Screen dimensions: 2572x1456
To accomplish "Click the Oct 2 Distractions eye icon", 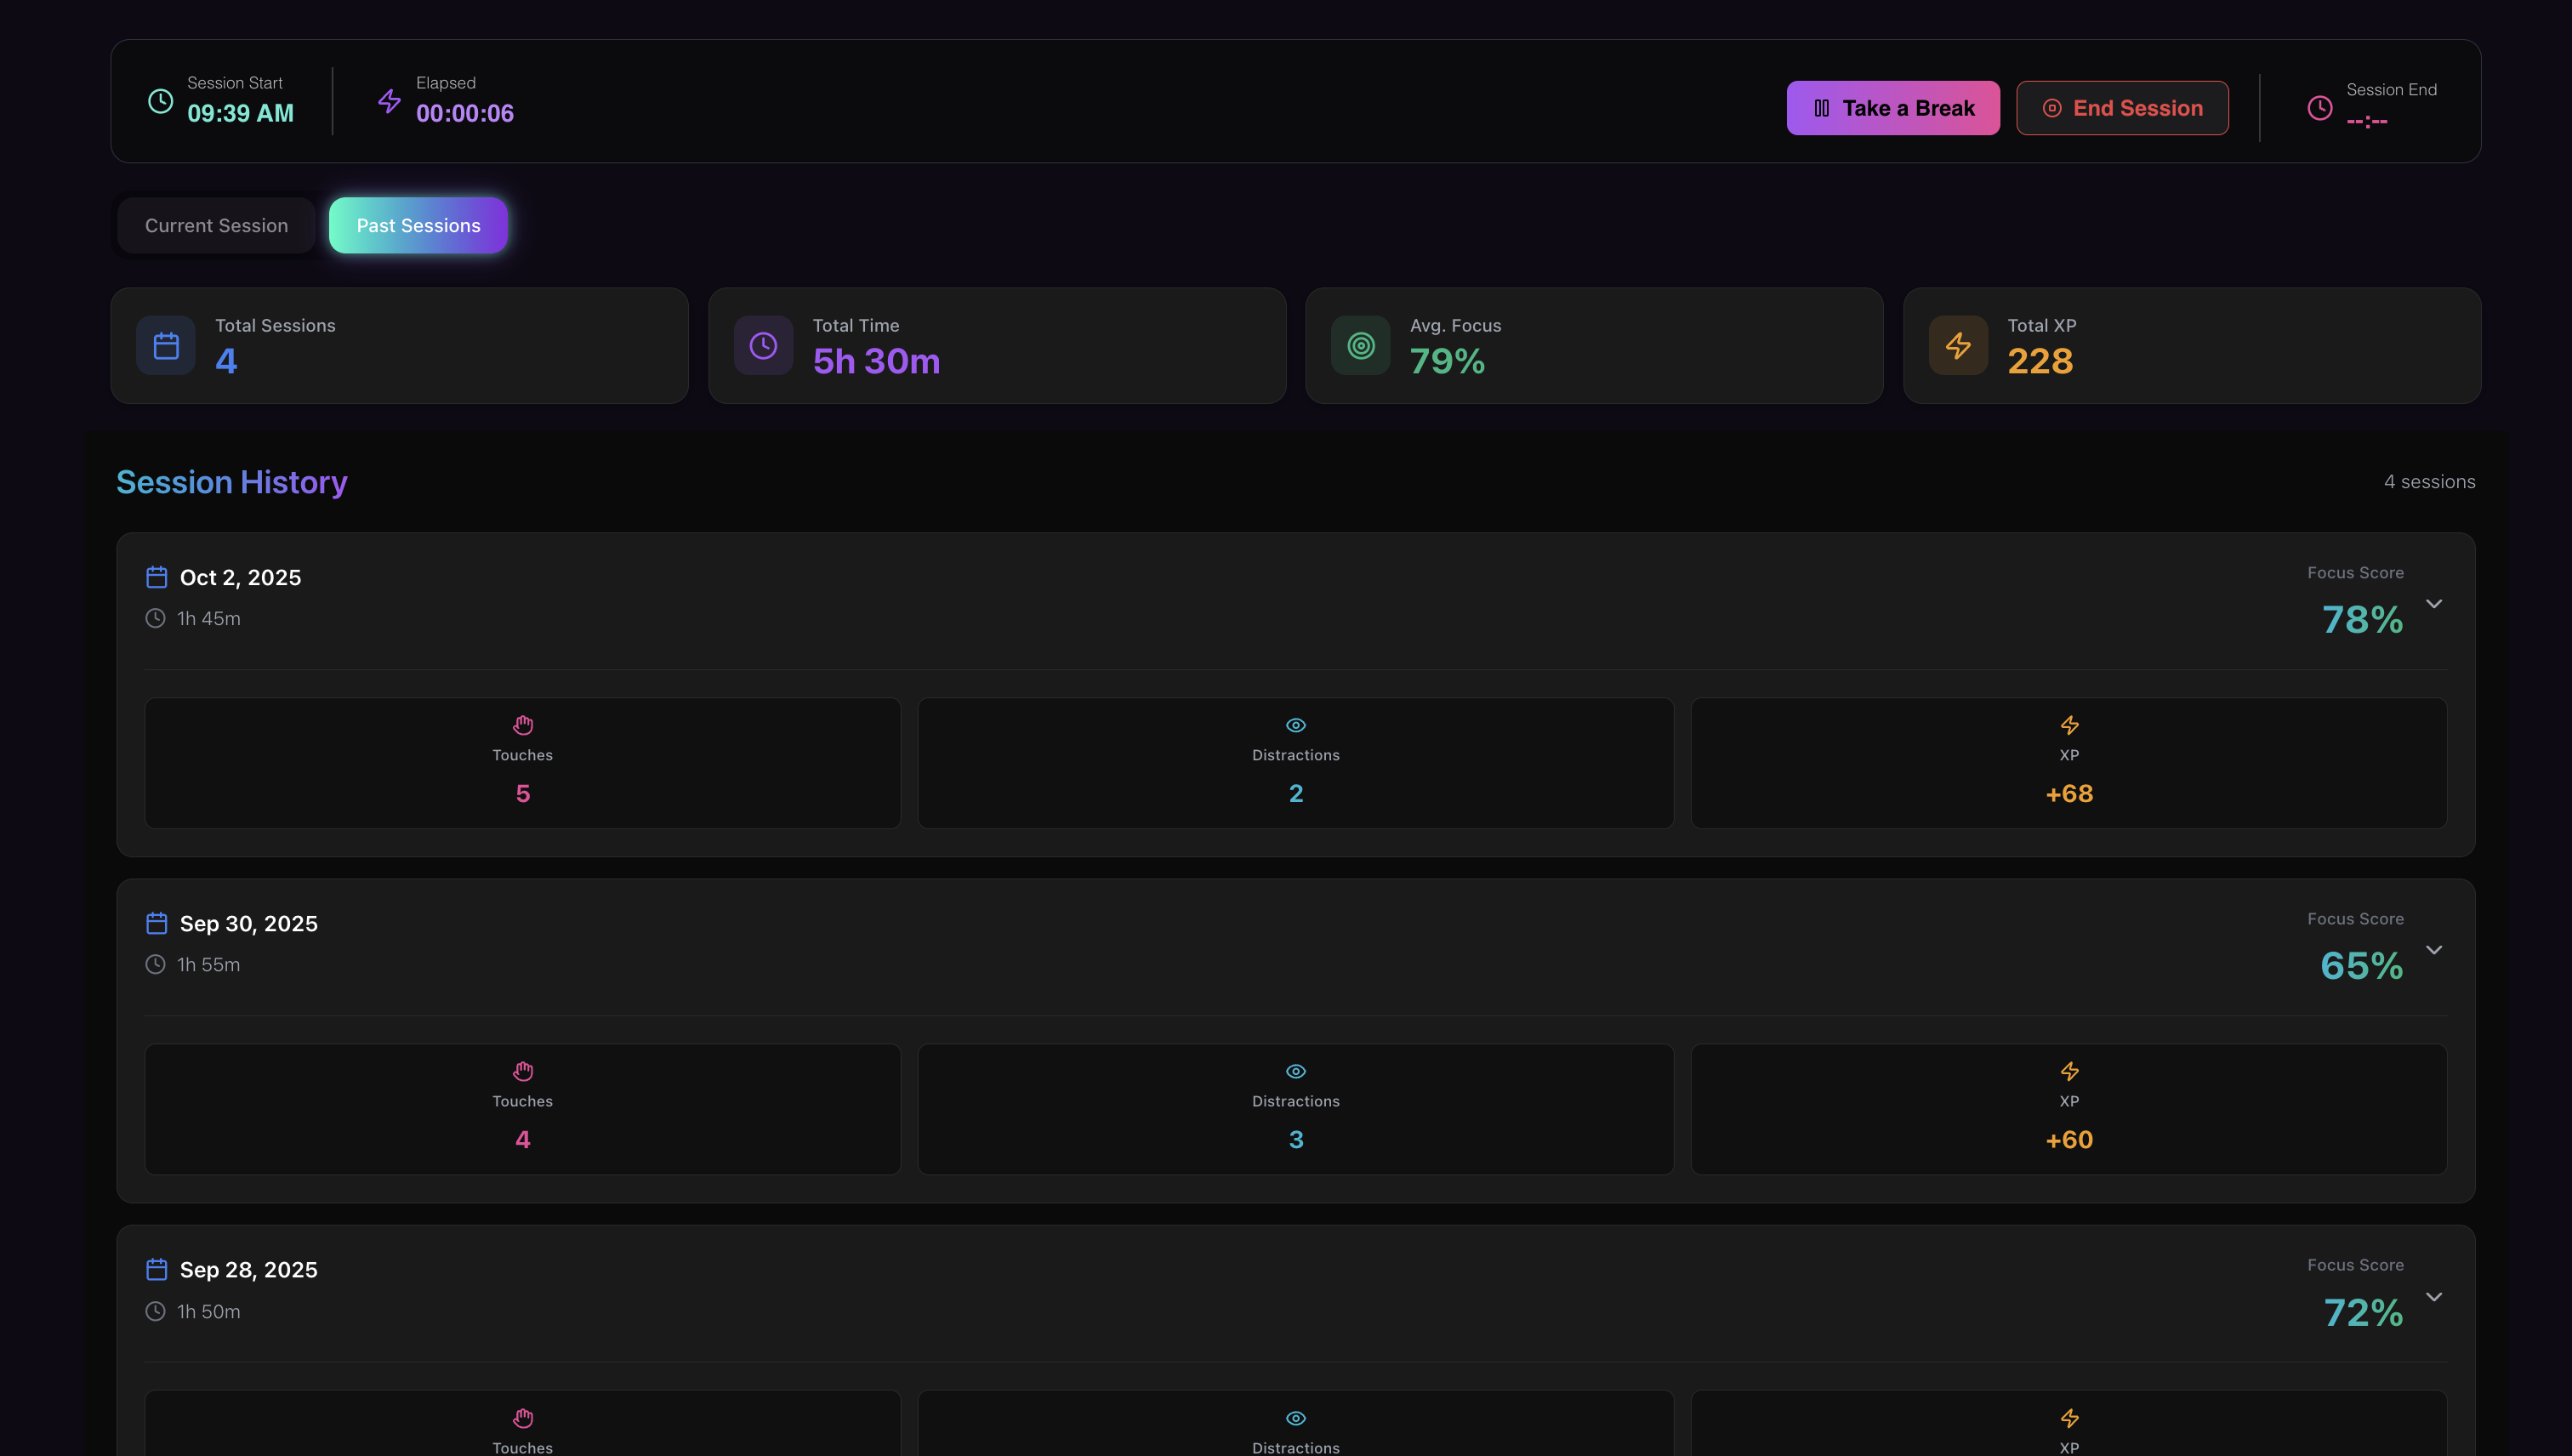I will pyautogui.click(x=1295, y=725).
